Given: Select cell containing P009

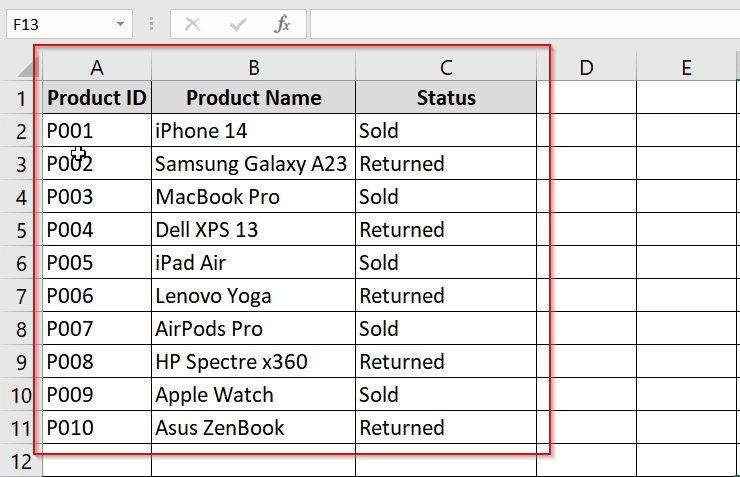Looking at the screenshot, I should coord(97,394).
